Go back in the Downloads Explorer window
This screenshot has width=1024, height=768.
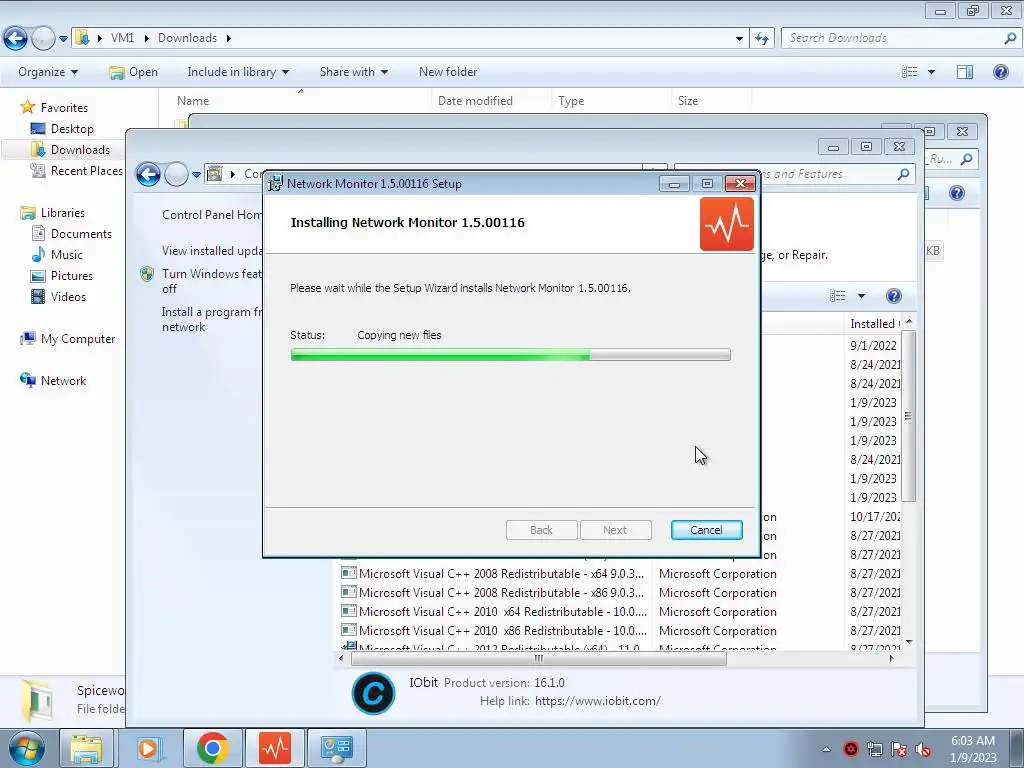click(16, 39)
